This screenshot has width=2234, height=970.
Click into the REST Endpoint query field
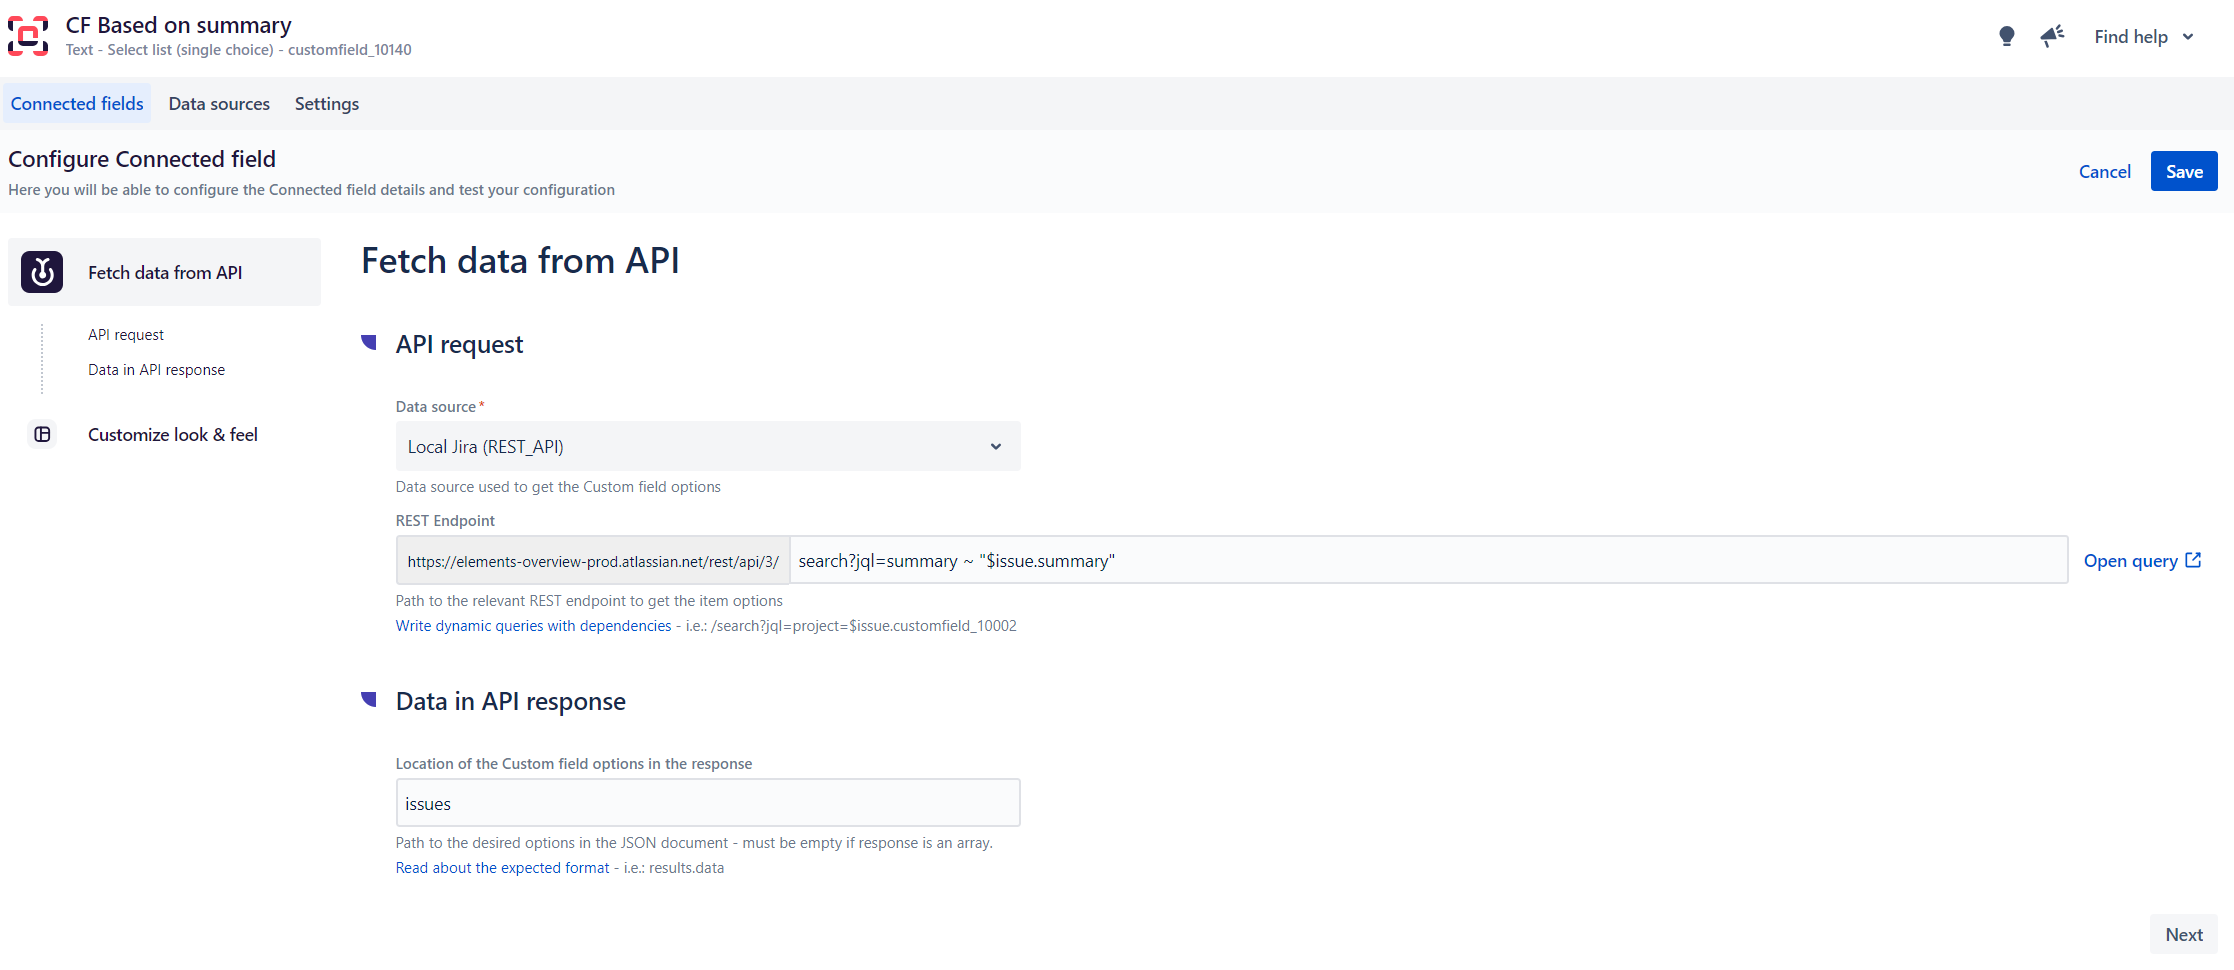1427,560
